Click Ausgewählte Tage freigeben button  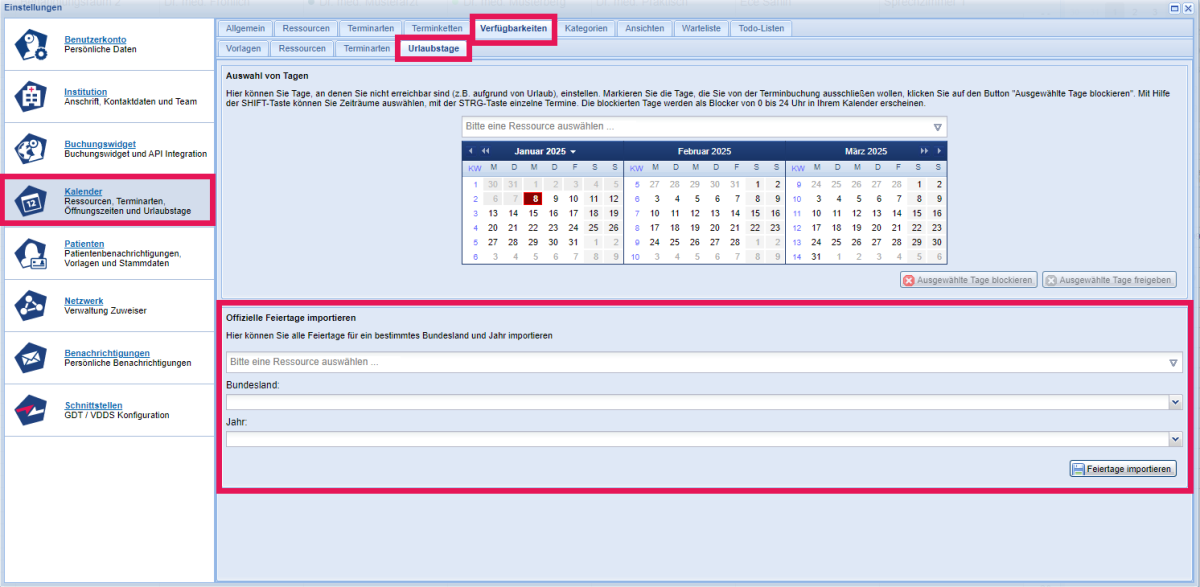[1109, 280]
